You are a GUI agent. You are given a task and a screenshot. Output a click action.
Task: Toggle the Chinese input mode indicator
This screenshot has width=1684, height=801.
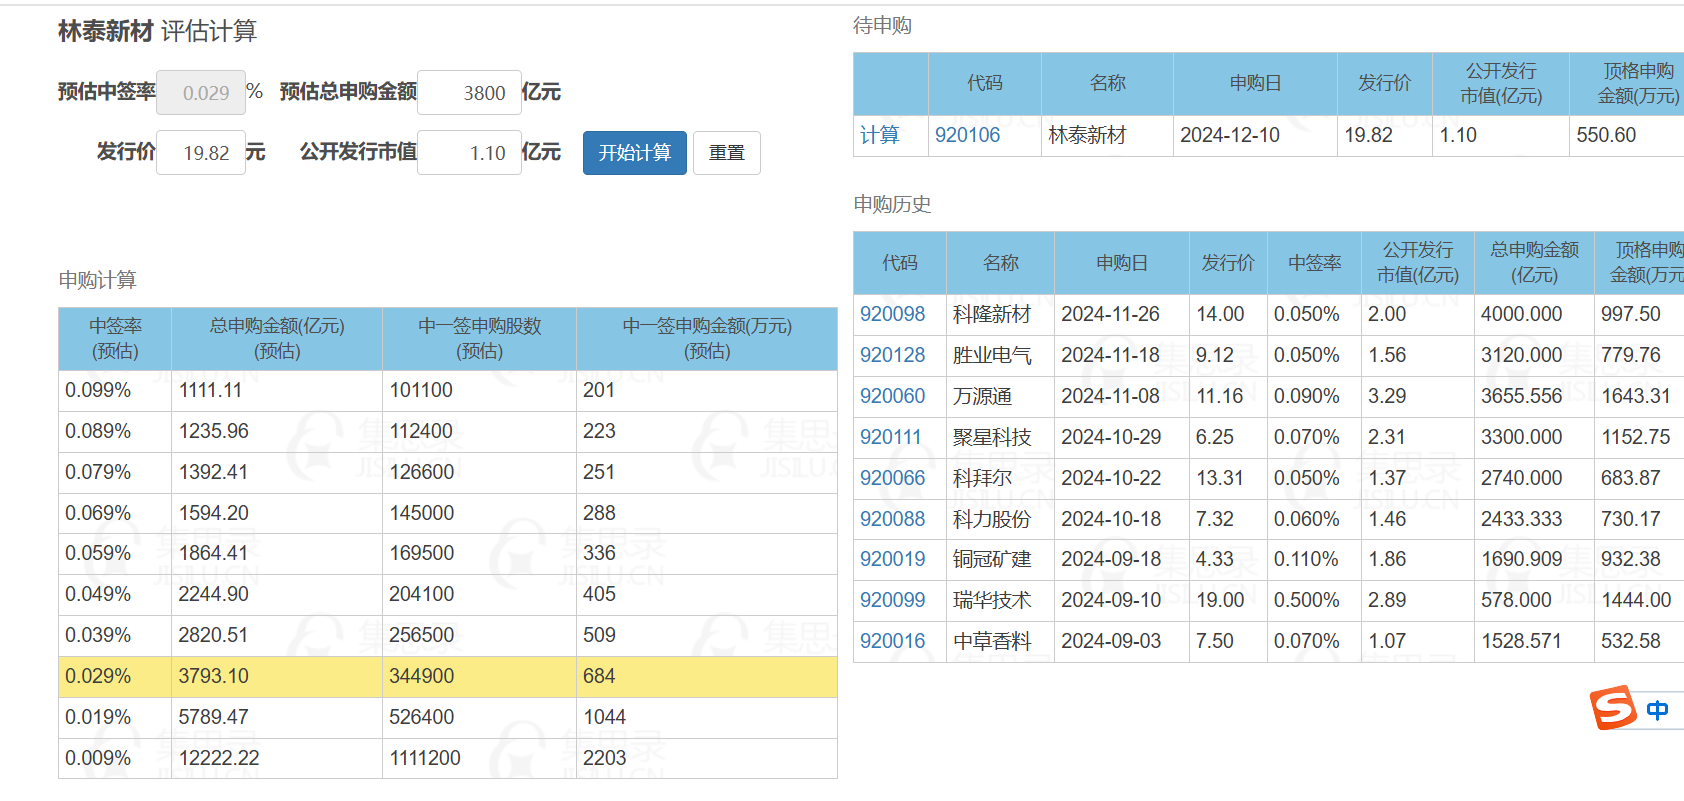coord(1657,710)
